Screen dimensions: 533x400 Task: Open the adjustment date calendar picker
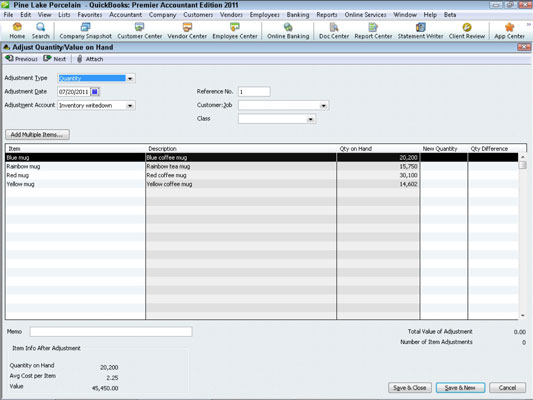click(x=95, y=92)
